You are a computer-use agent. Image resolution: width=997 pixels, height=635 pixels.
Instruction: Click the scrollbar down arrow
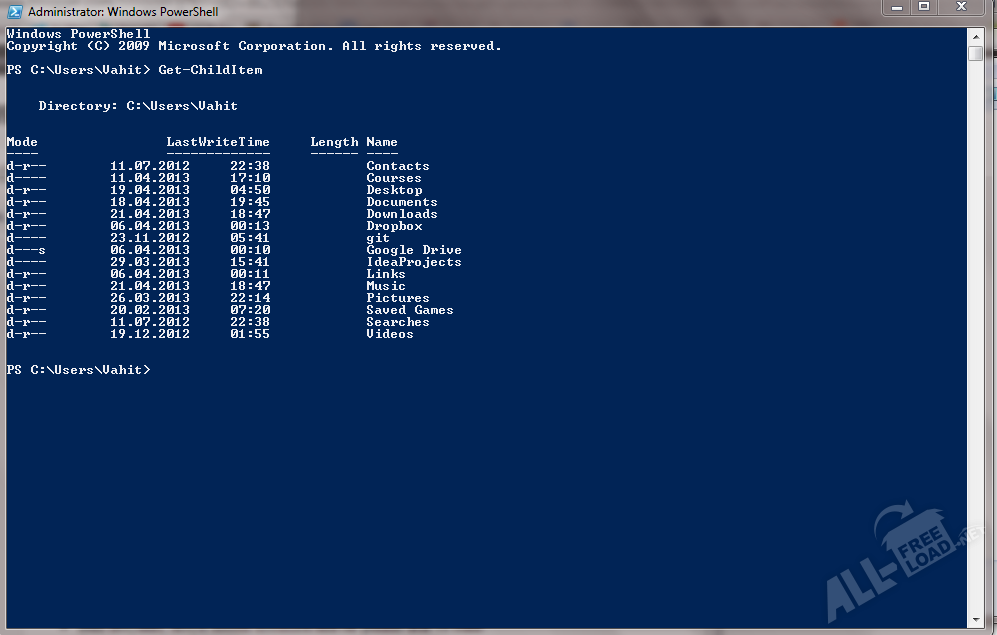[975, 620]
